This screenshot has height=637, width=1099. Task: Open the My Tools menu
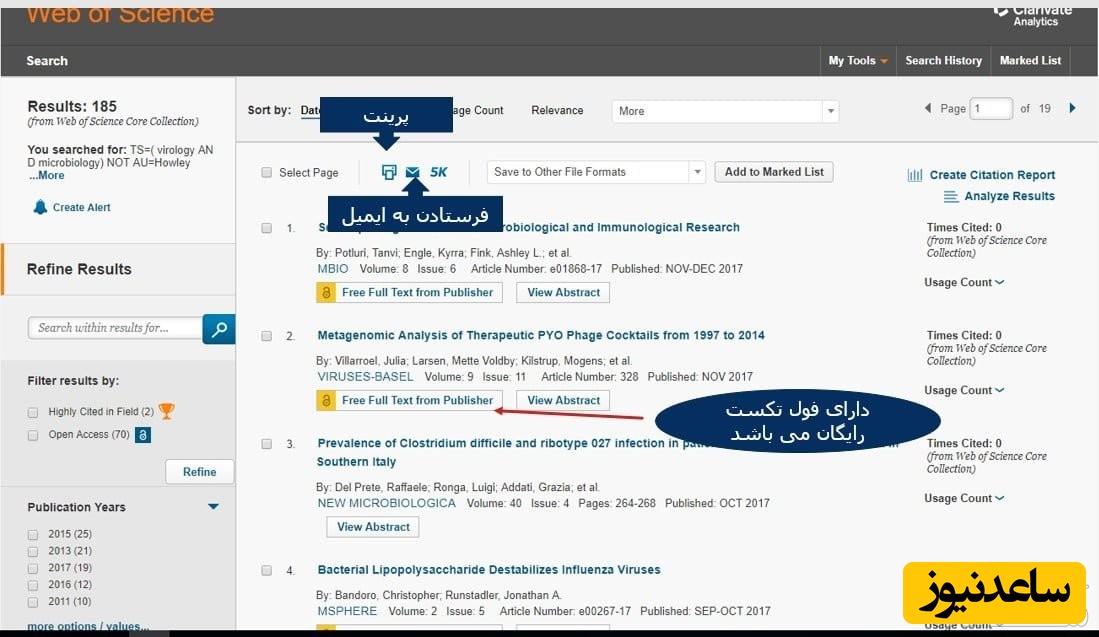point(857,60)
